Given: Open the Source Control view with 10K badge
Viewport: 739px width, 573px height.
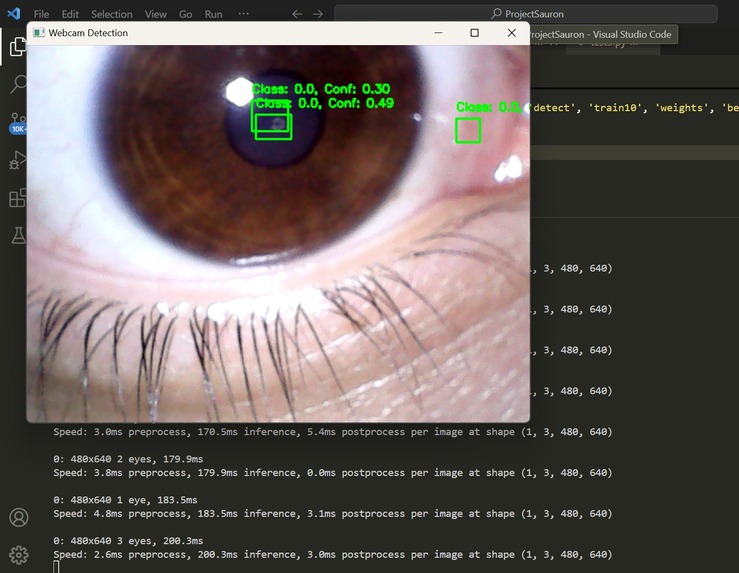Looking at the screenshot, I should click(x=18, y=122).
